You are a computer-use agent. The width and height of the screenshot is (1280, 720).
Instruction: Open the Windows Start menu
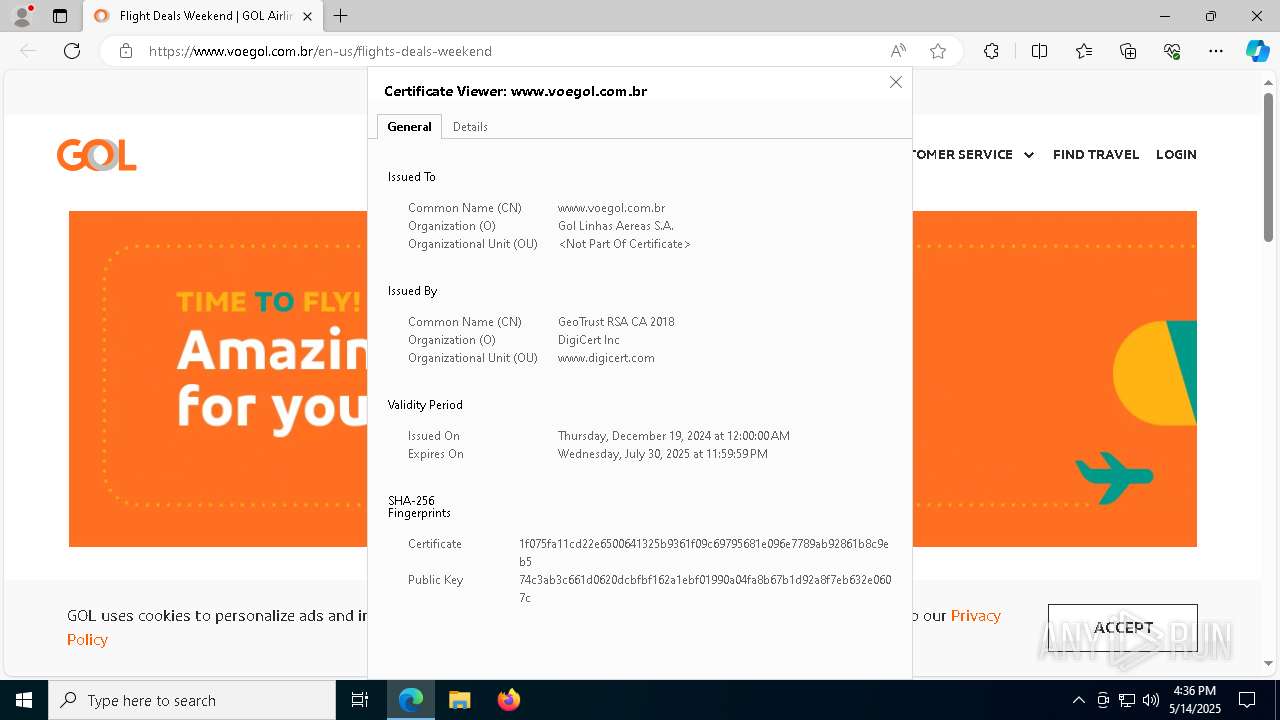[24, 700]
